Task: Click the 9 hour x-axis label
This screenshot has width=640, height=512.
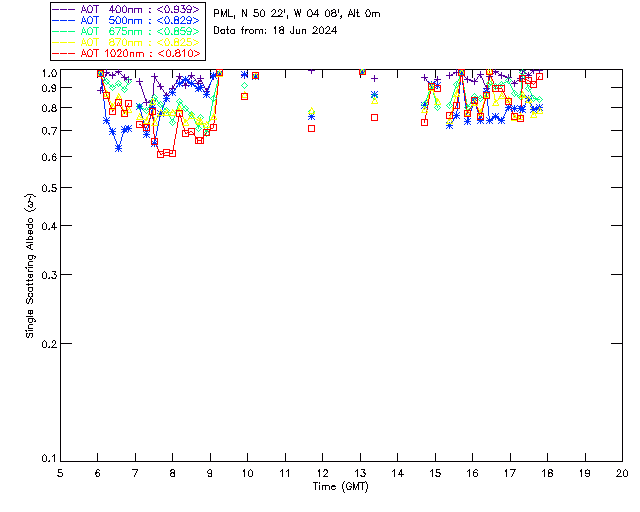Action: coord(210,473)
